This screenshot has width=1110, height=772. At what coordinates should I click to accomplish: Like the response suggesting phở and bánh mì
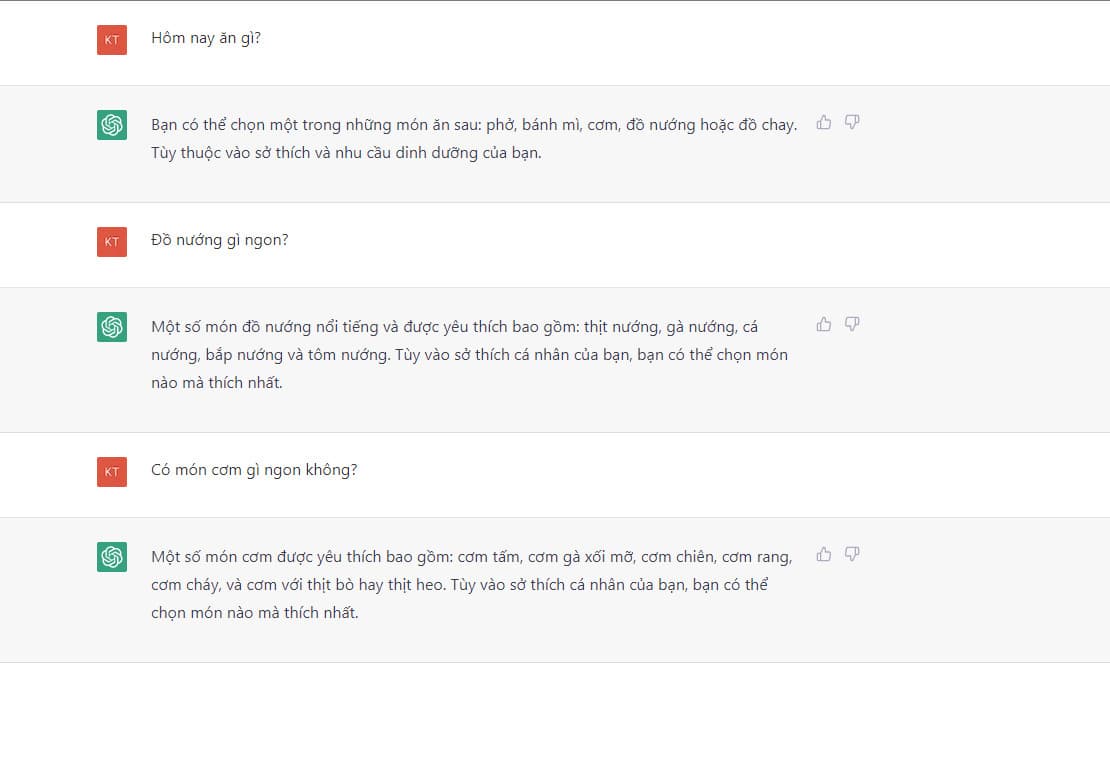[x=824, y=122]
